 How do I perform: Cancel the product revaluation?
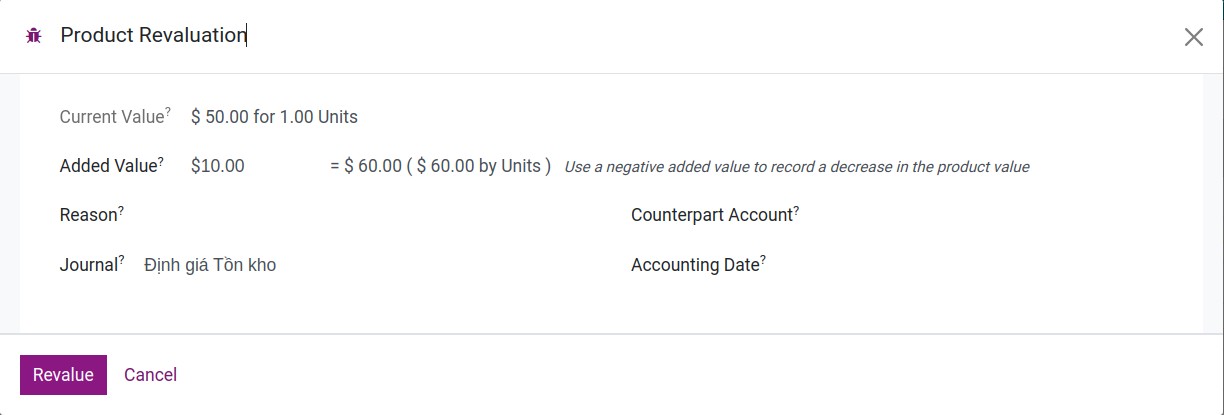pos(150,375)
